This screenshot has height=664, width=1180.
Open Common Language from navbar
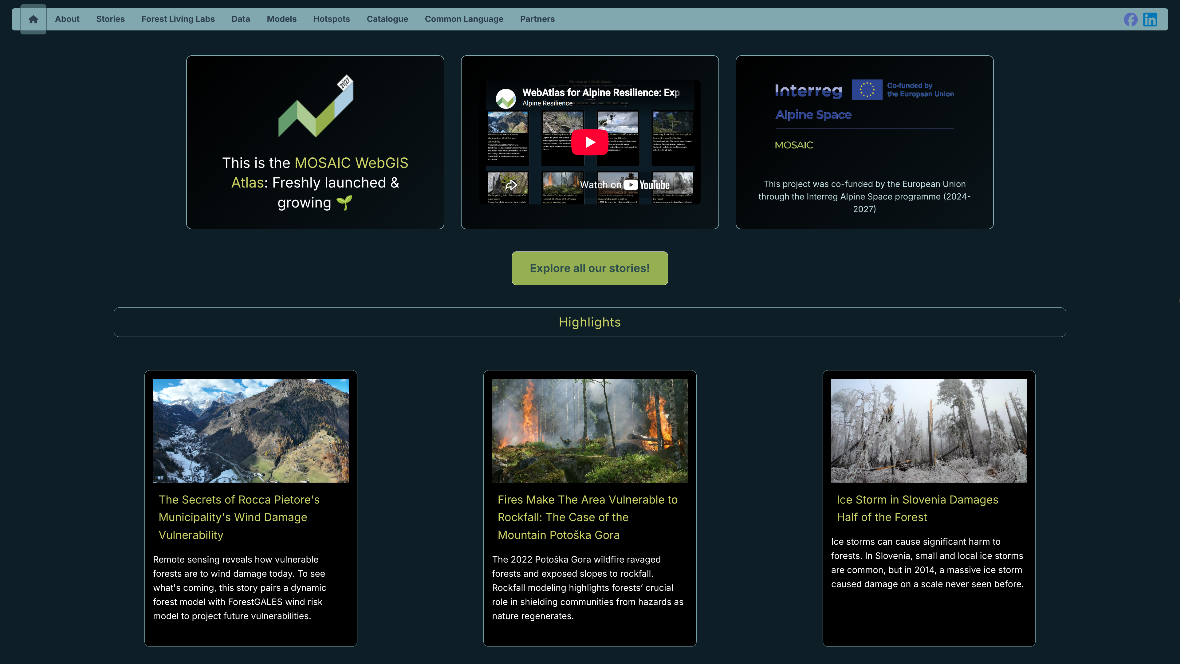pos(464,19)
